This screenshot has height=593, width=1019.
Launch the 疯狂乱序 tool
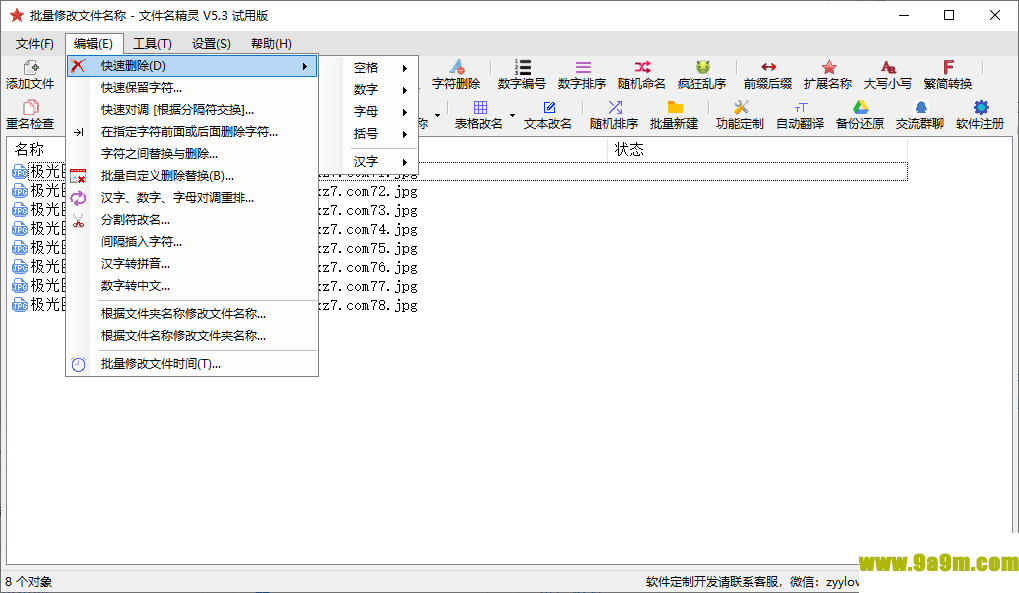[x=702, y=75]
